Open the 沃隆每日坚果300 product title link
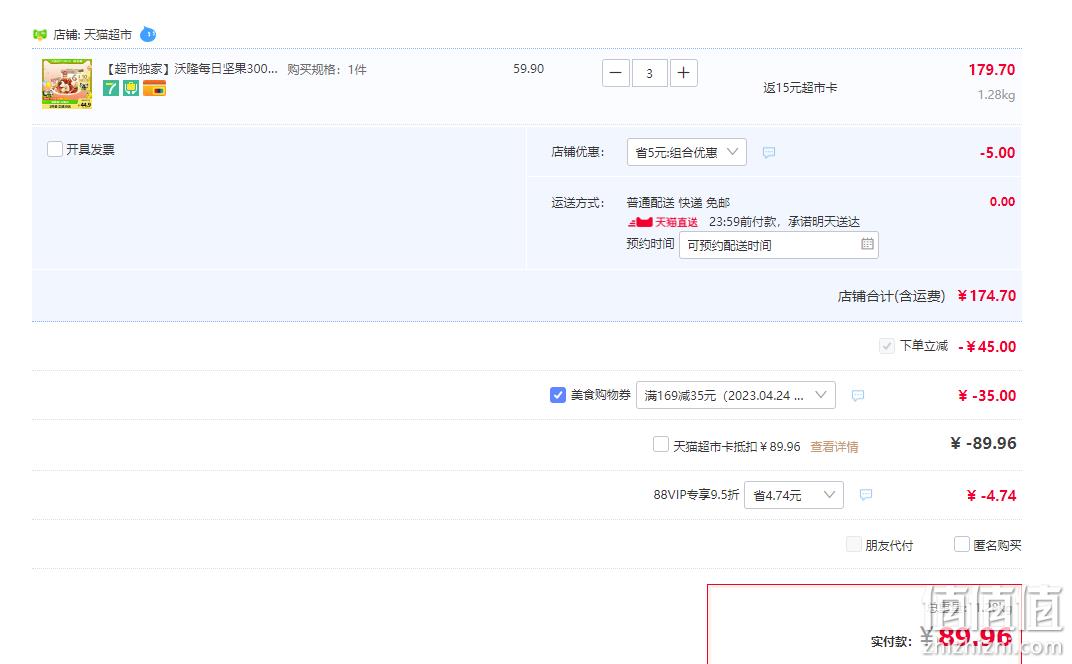The width and height of the screenshot is (1072, 664). (191, 69)
